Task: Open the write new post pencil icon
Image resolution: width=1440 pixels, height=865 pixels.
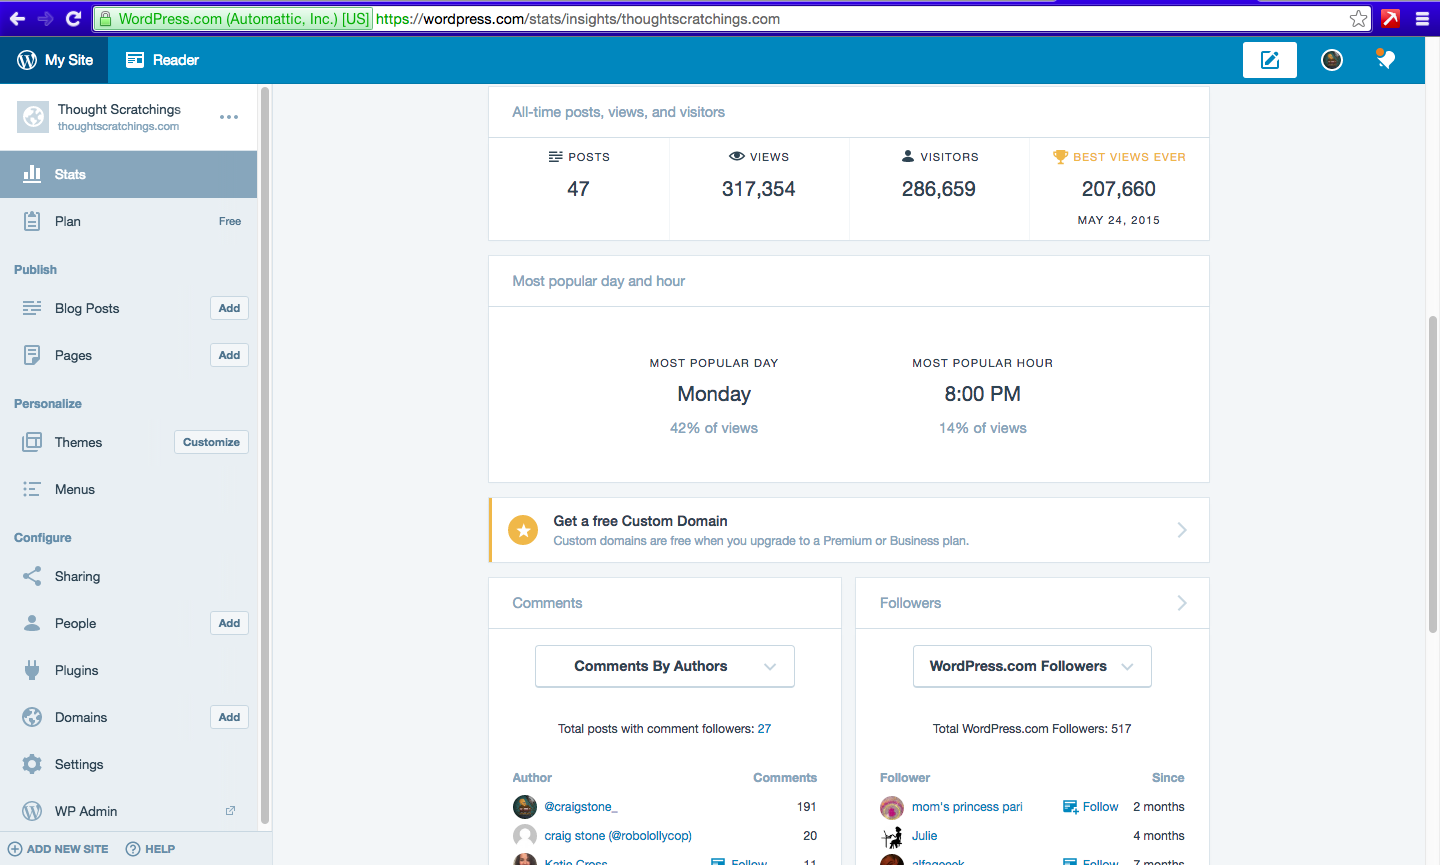Action: (x=1270, y=60)
